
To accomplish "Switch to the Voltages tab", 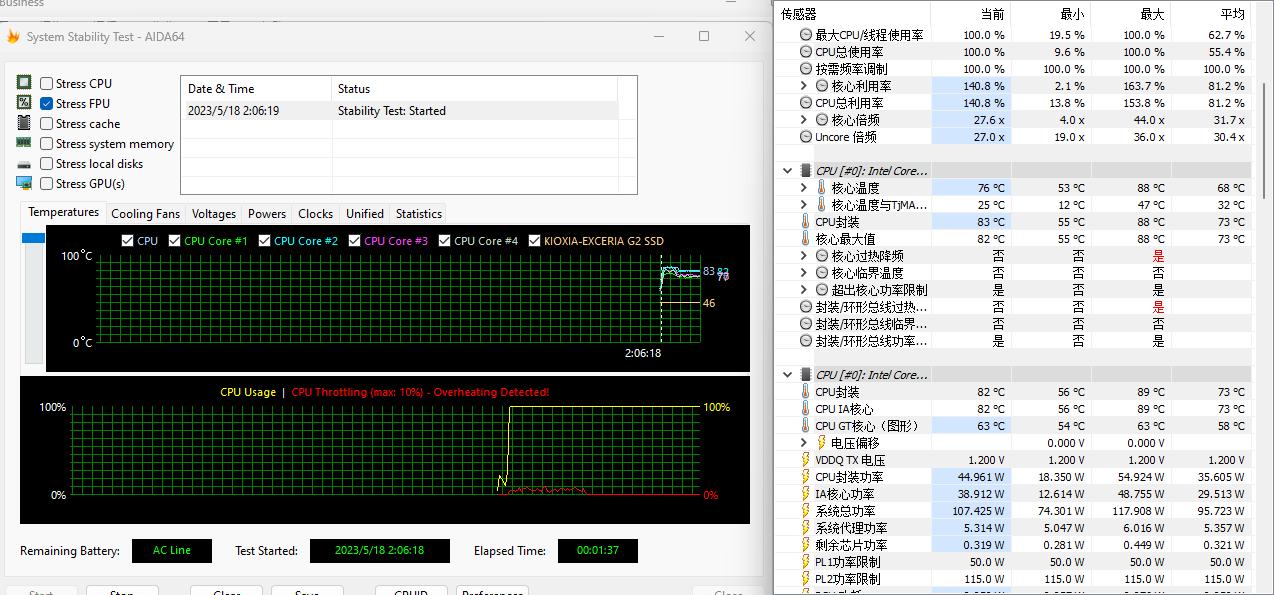I will 213,213.
